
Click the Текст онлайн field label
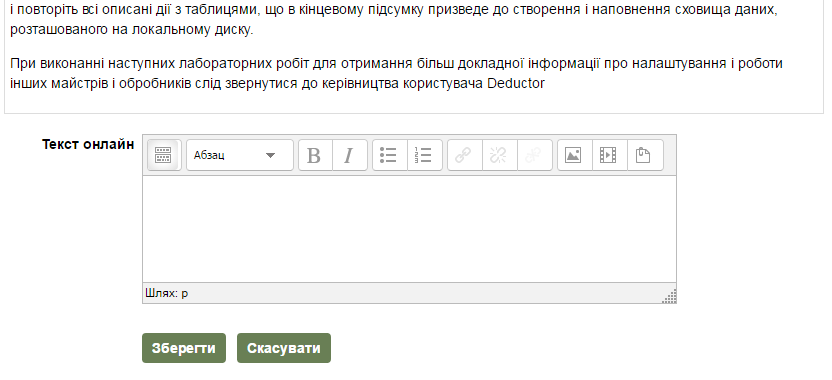88,144
